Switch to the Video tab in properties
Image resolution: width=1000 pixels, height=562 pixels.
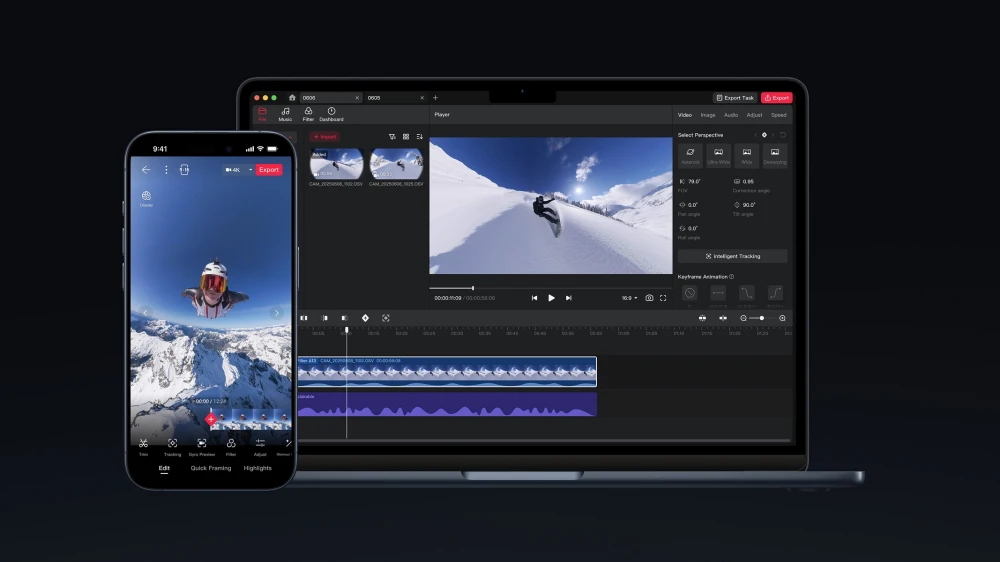click(685, 115)
